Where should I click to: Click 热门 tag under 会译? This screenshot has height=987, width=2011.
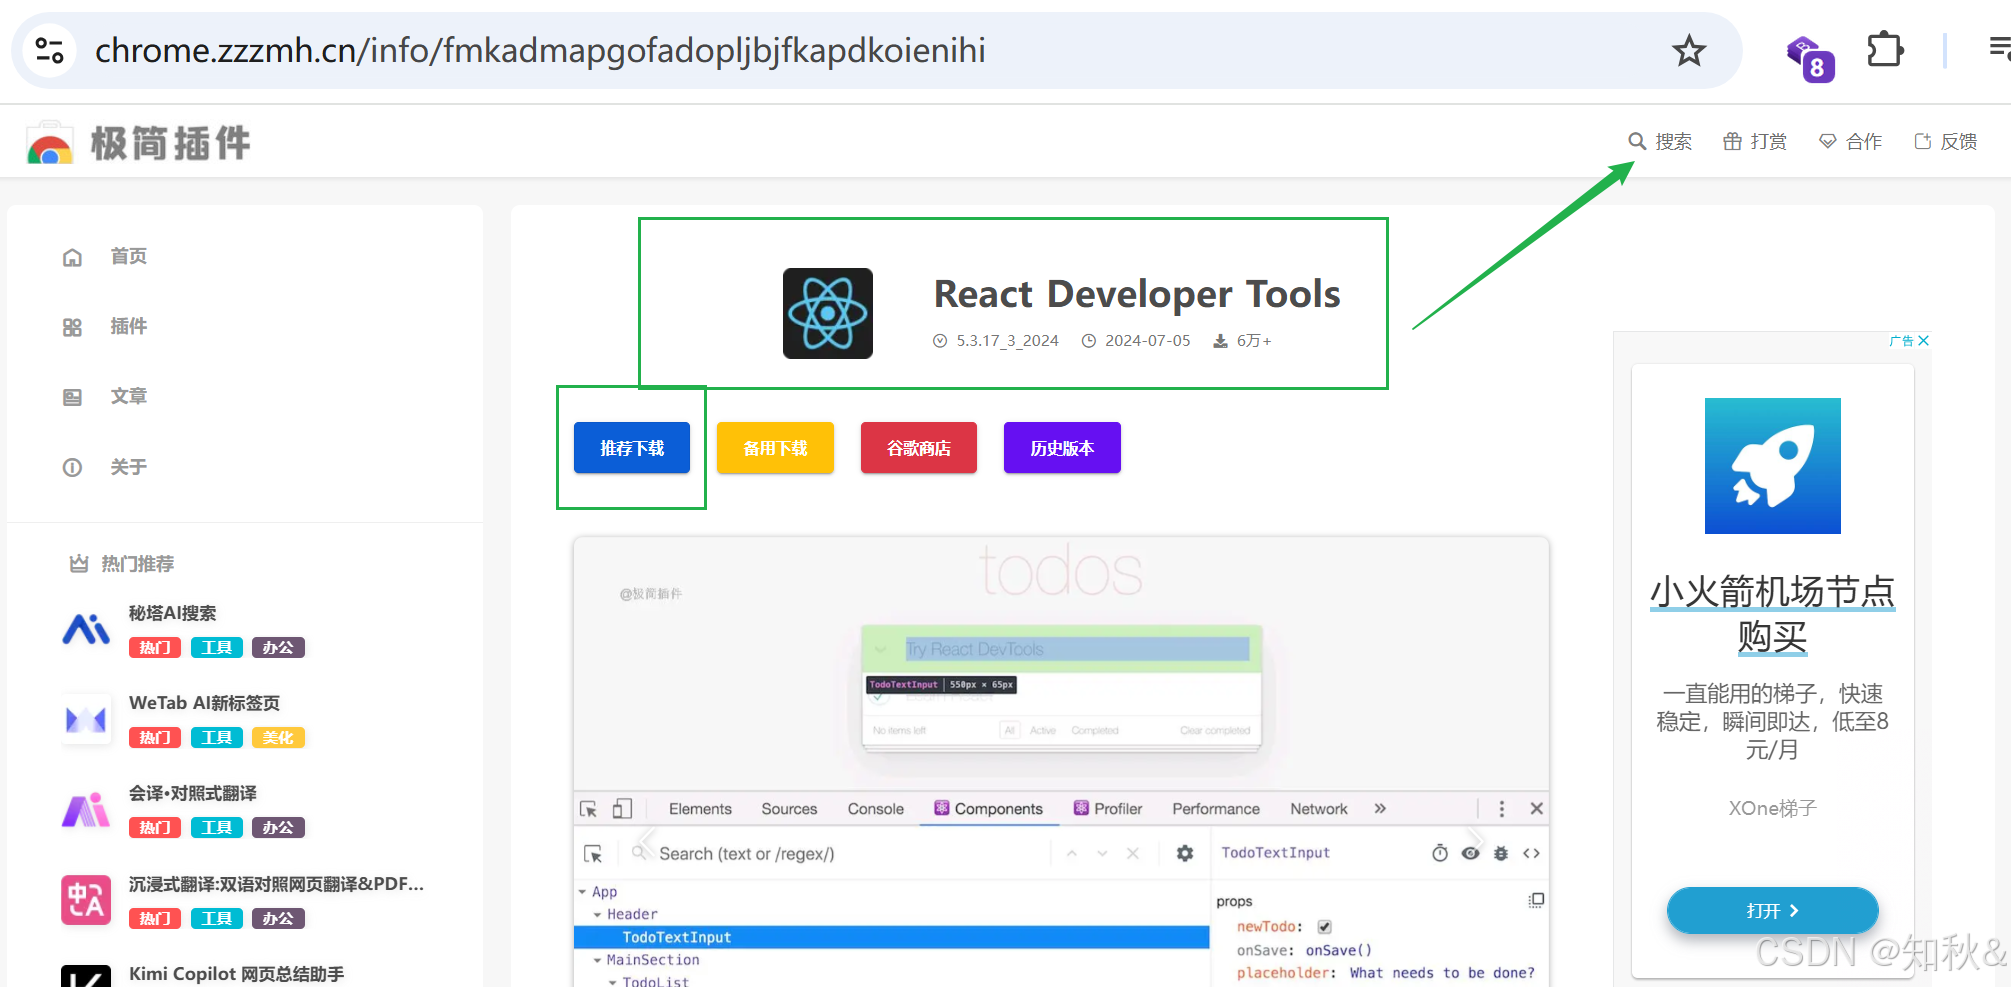[155, 828]
